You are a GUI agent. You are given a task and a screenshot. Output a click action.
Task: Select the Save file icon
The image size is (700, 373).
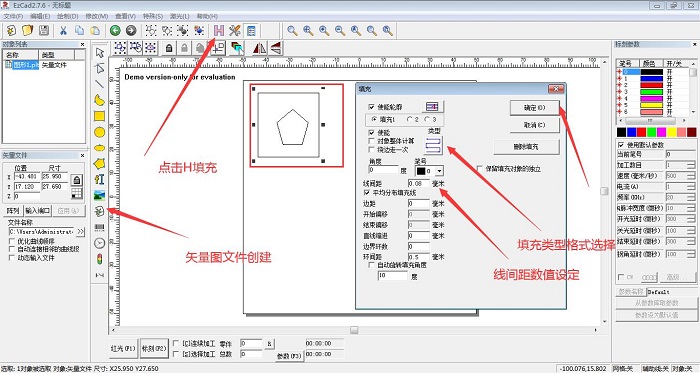(x=44, y=30)
